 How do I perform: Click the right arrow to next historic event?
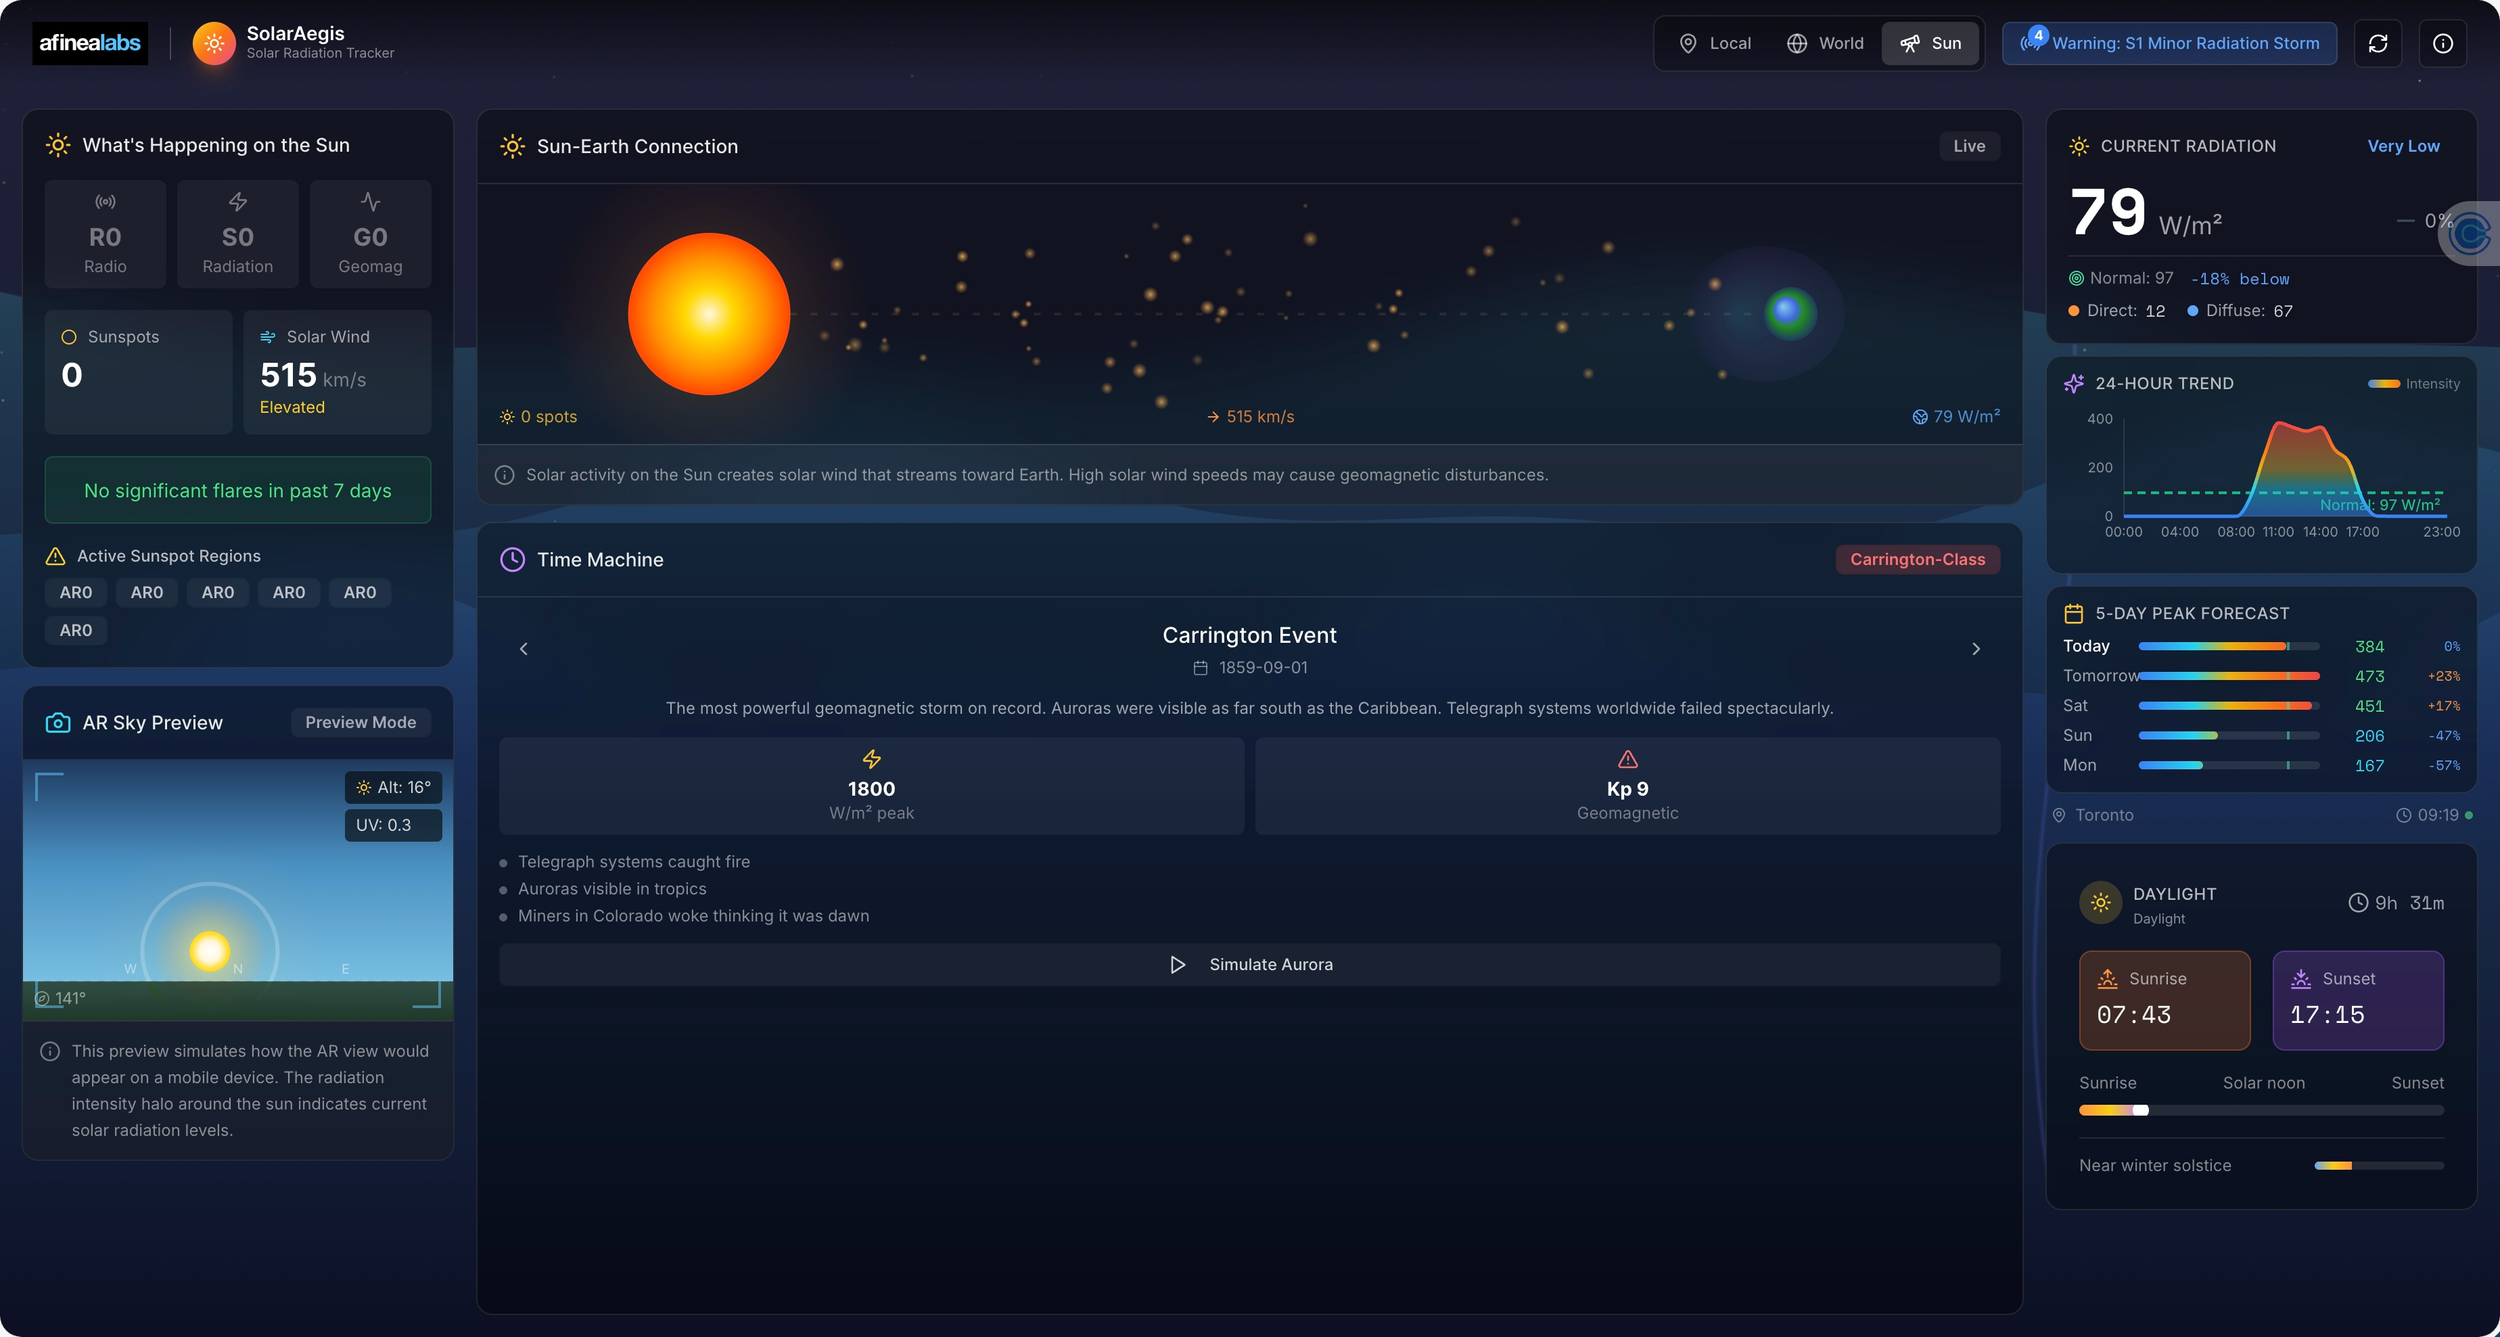[x=1976, y=648]
